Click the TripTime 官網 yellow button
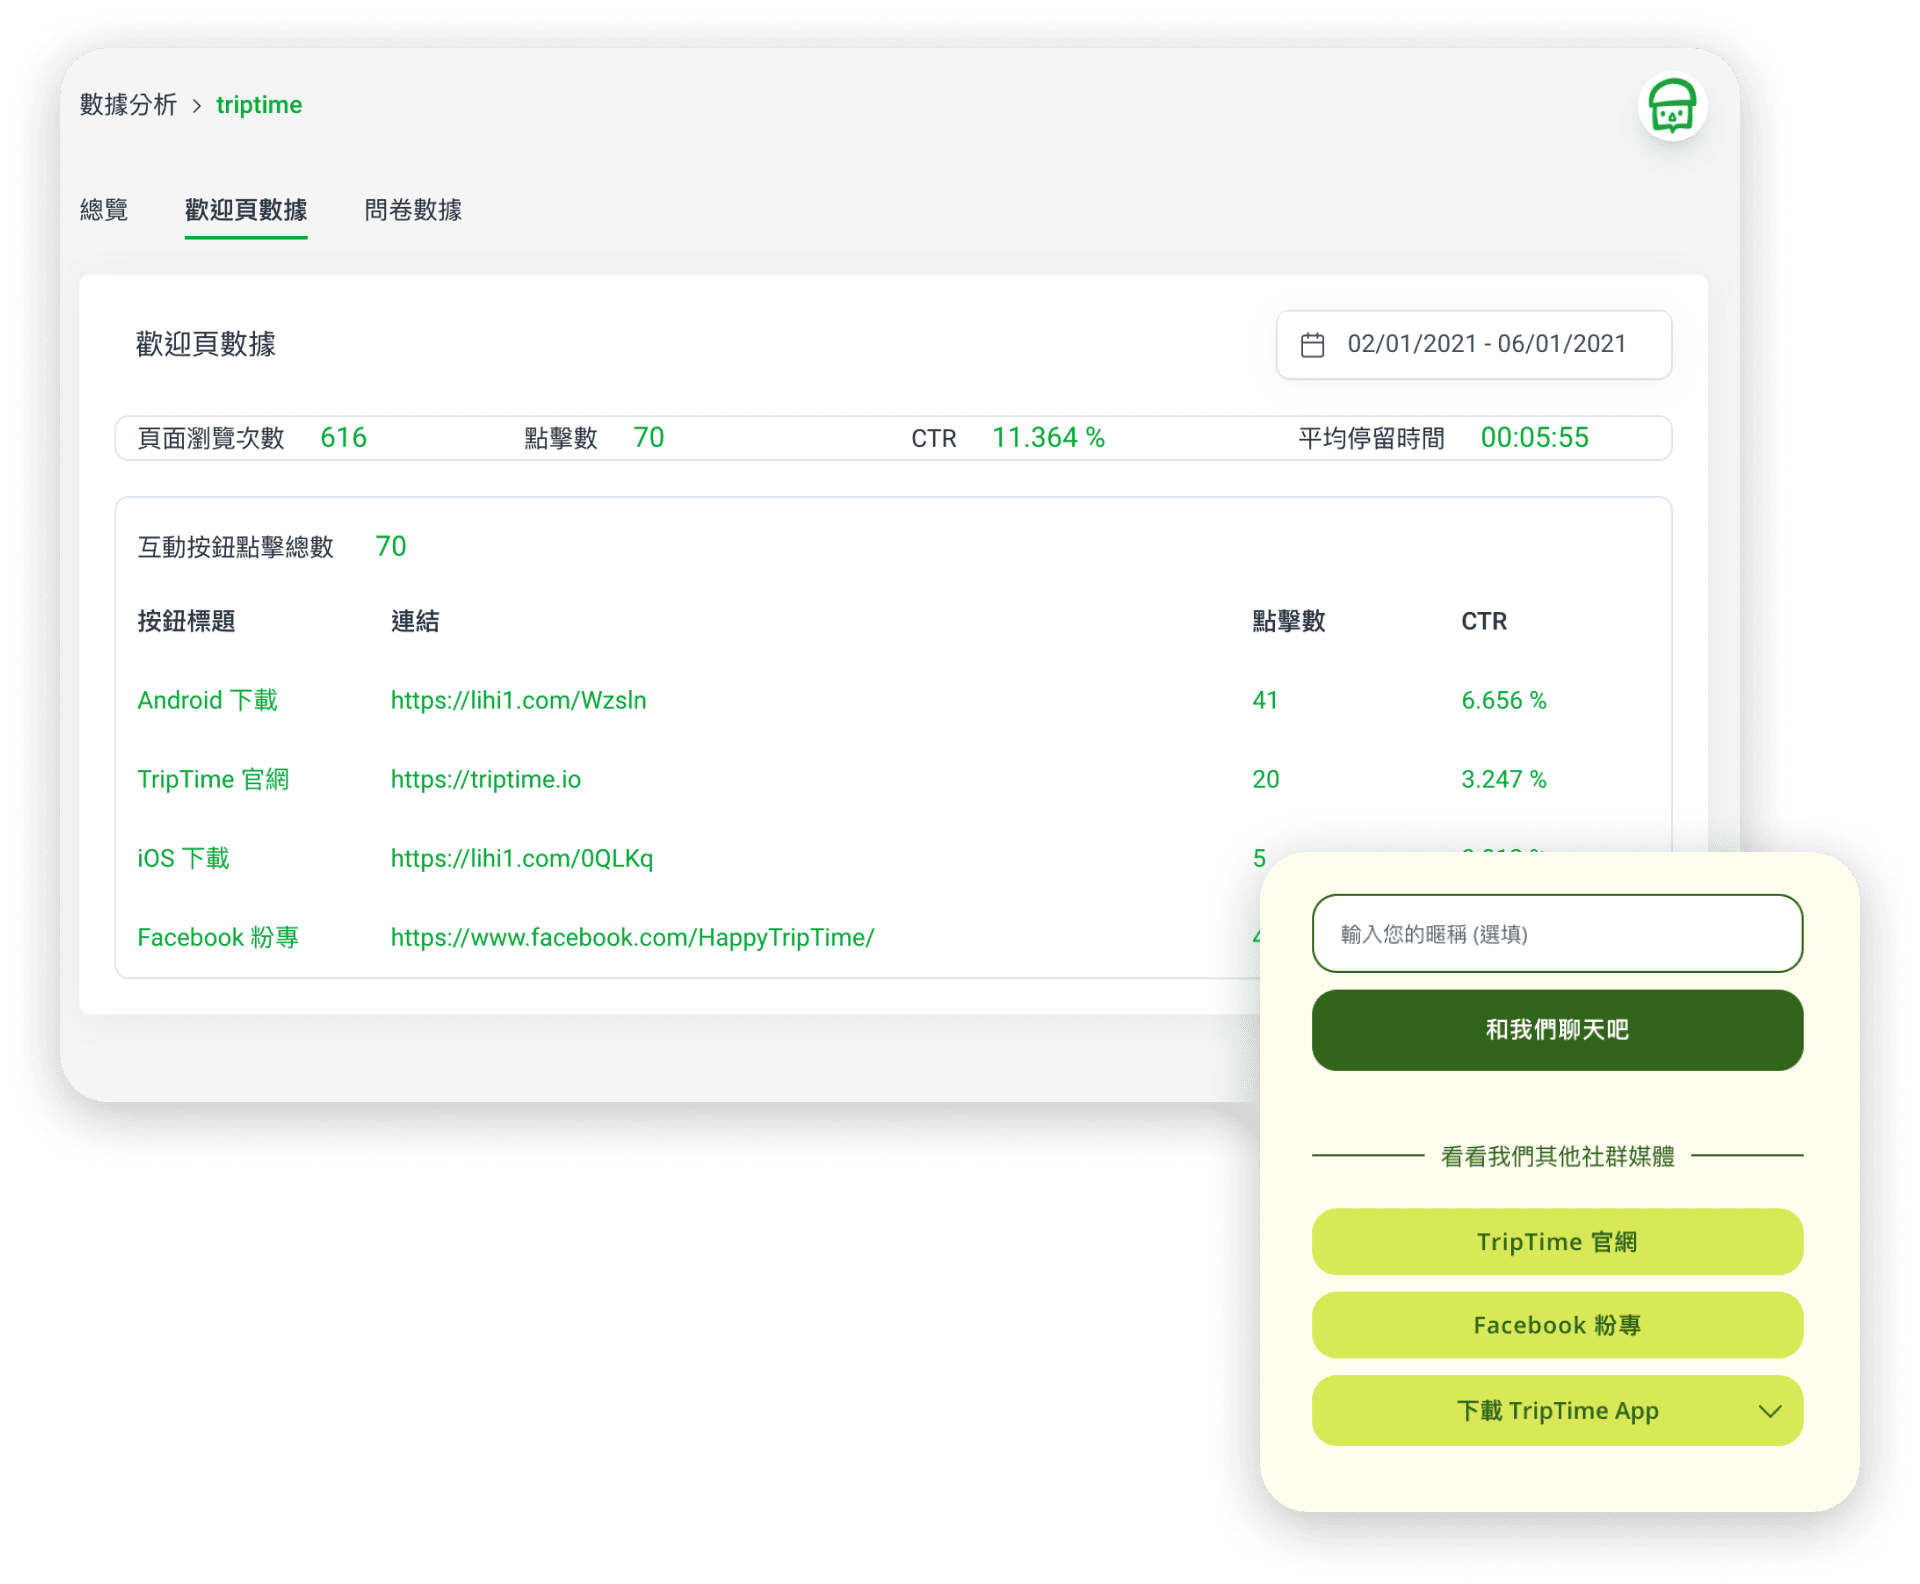The width and height of the screenshot is (1920, 1584). pos(1557,1242)
